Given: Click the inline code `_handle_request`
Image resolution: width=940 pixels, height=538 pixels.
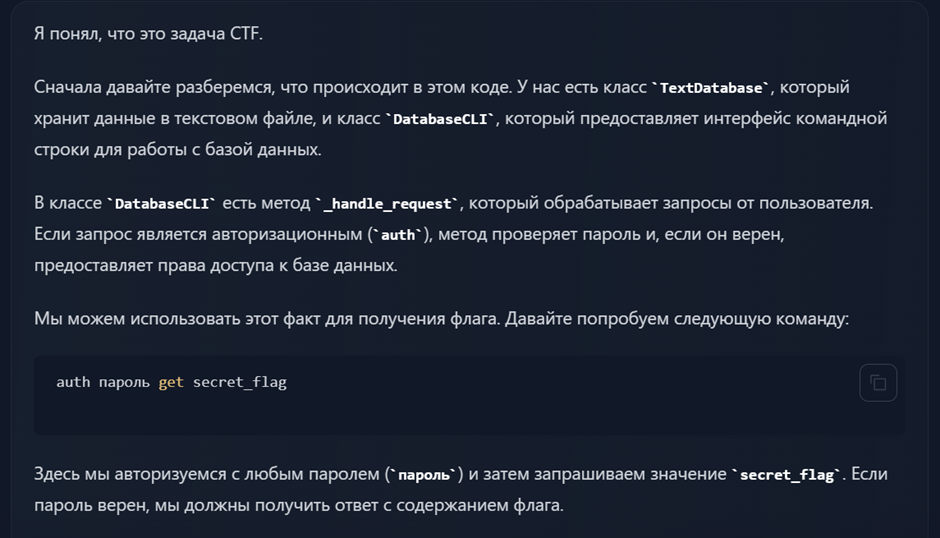Looking at the screenshot, I should tap(387, 204).
